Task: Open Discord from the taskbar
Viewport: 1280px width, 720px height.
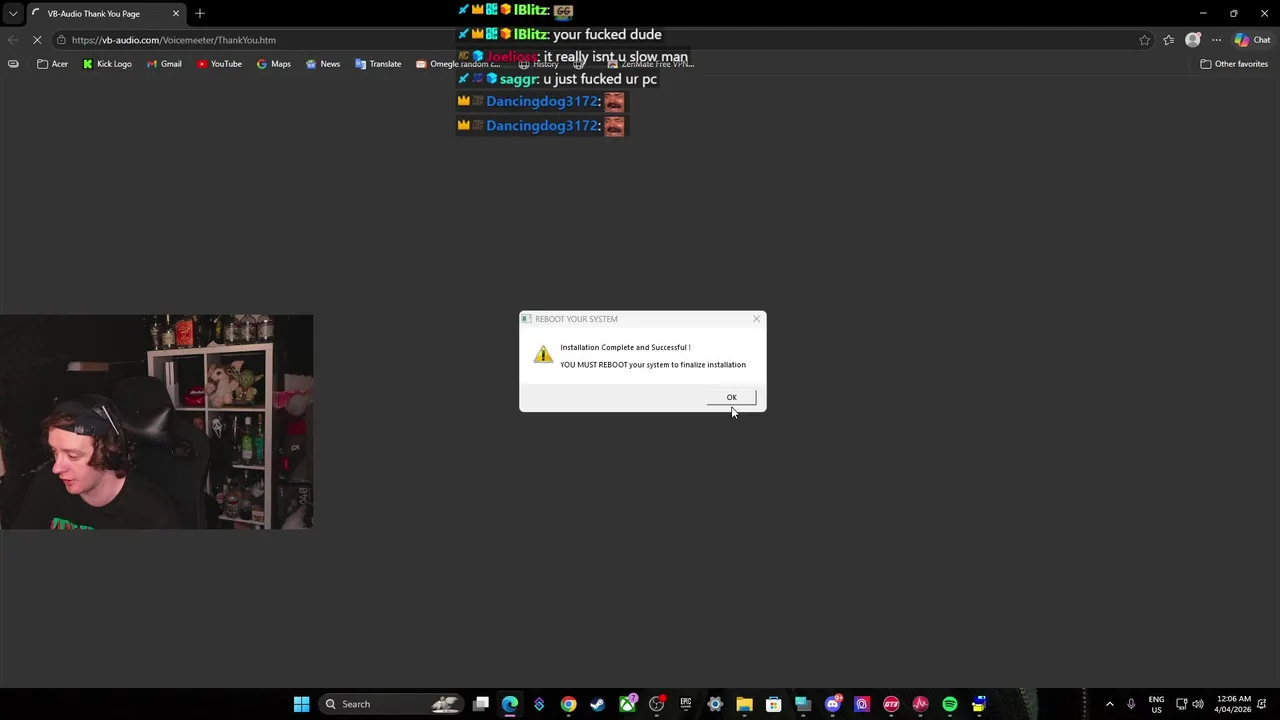Action: pos(832,704)
